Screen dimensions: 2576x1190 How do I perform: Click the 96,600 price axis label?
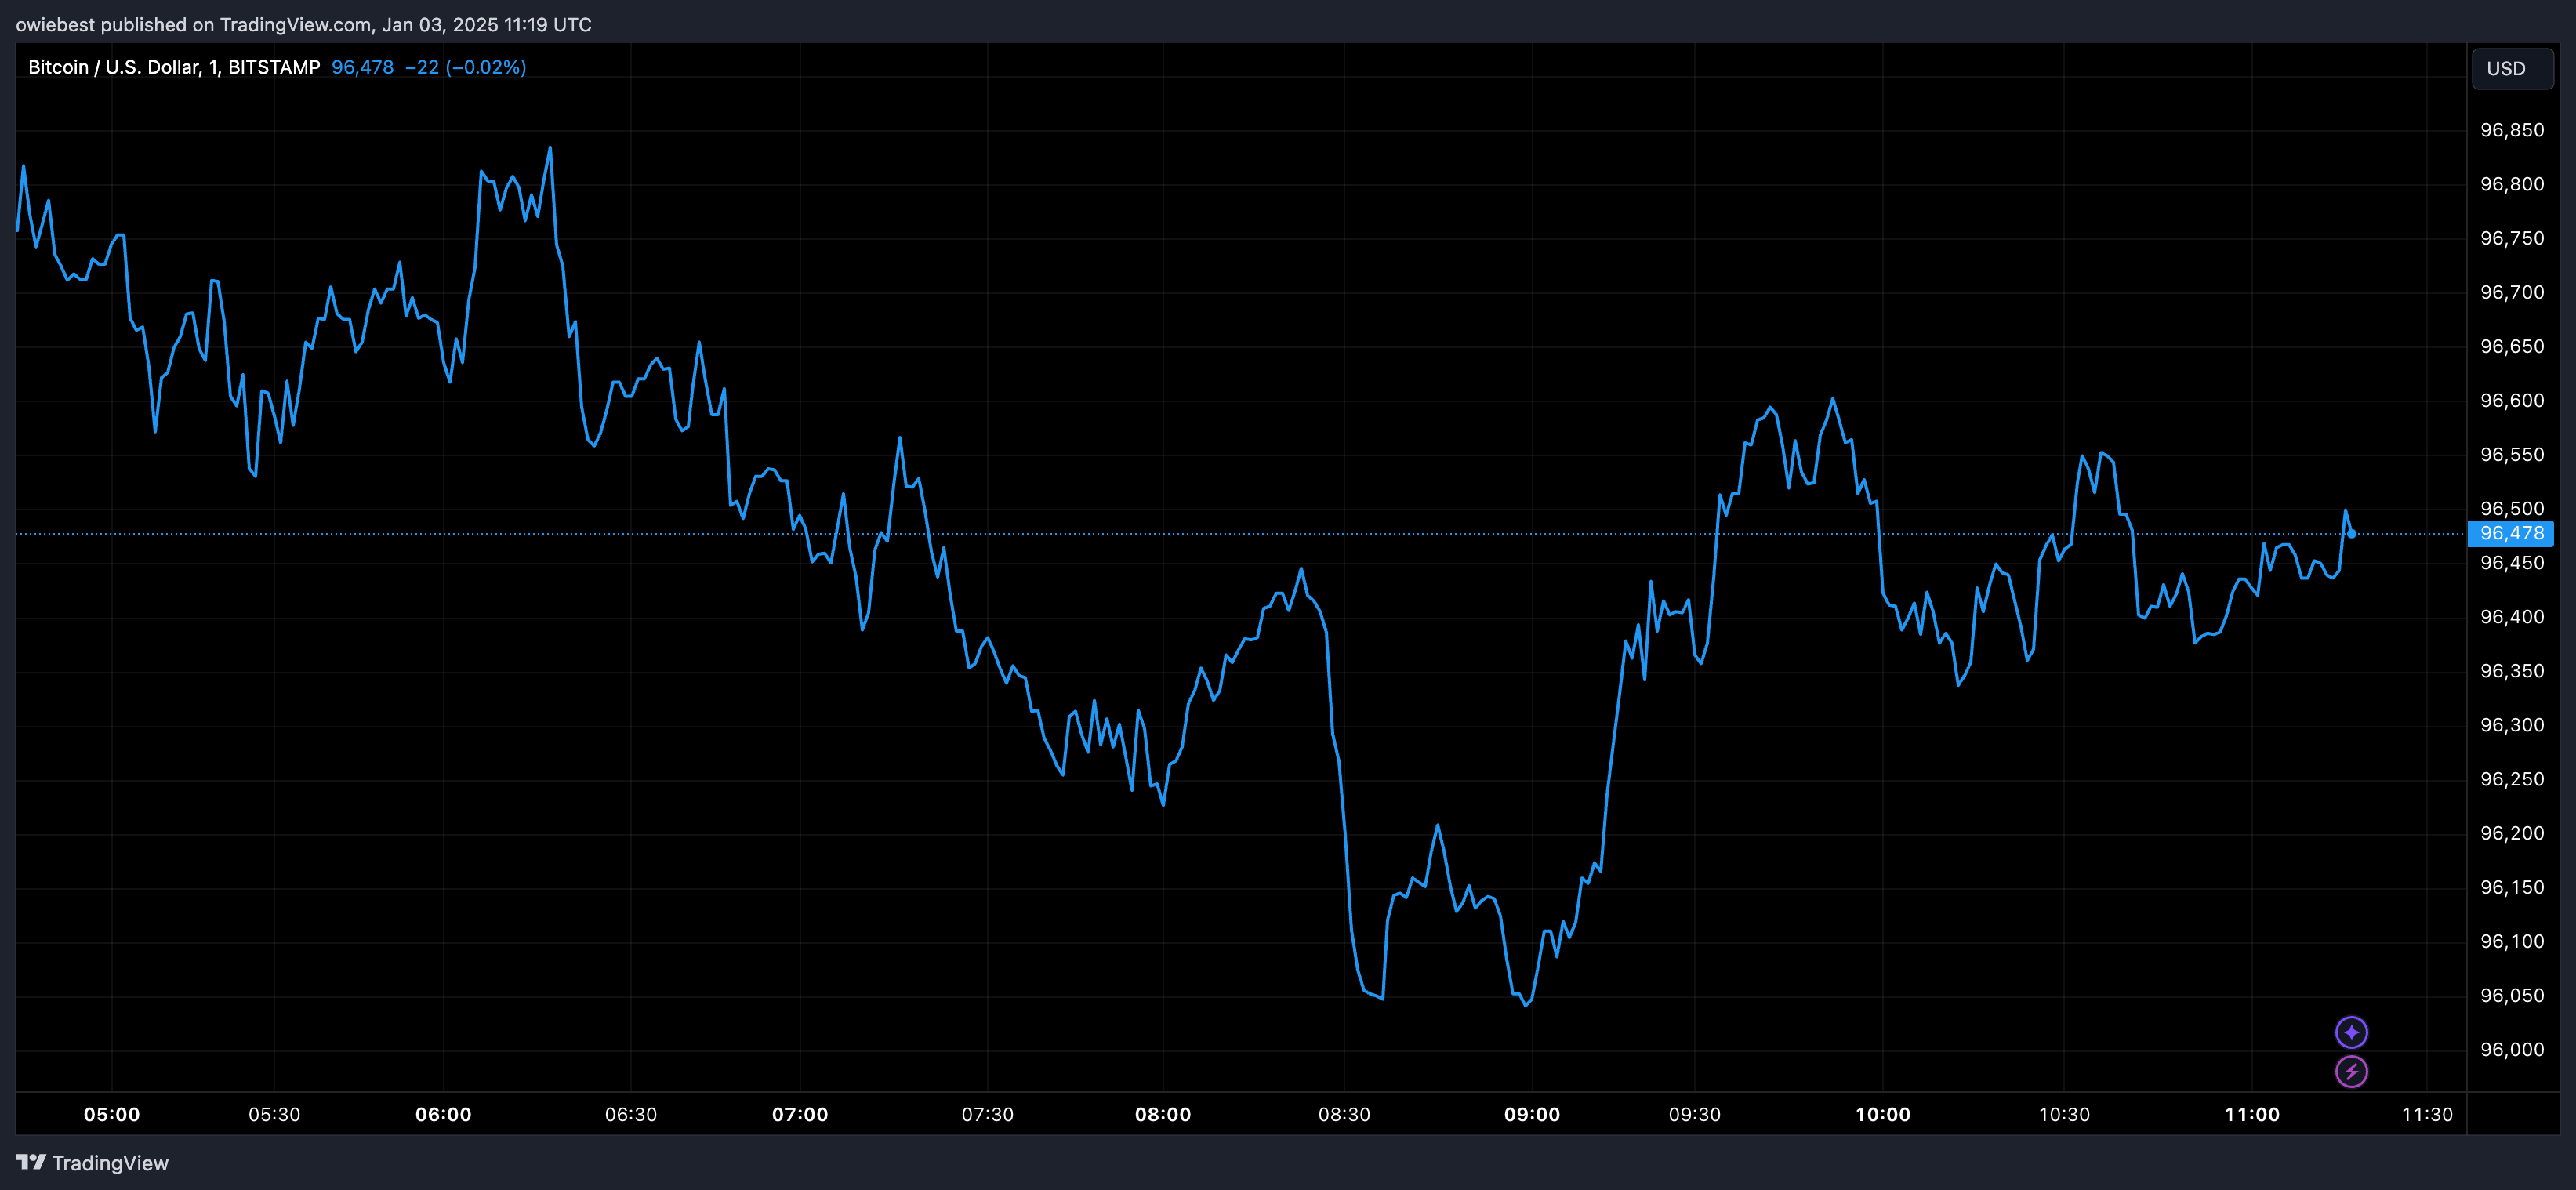(x=2512, y=400)
